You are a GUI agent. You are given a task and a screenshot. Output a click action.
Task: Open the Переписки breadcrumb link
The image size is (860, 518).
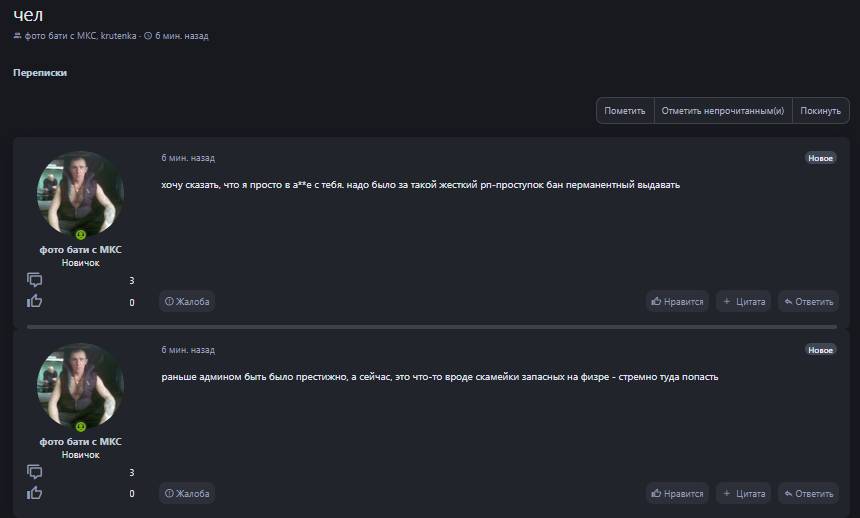tap(40, 73)
